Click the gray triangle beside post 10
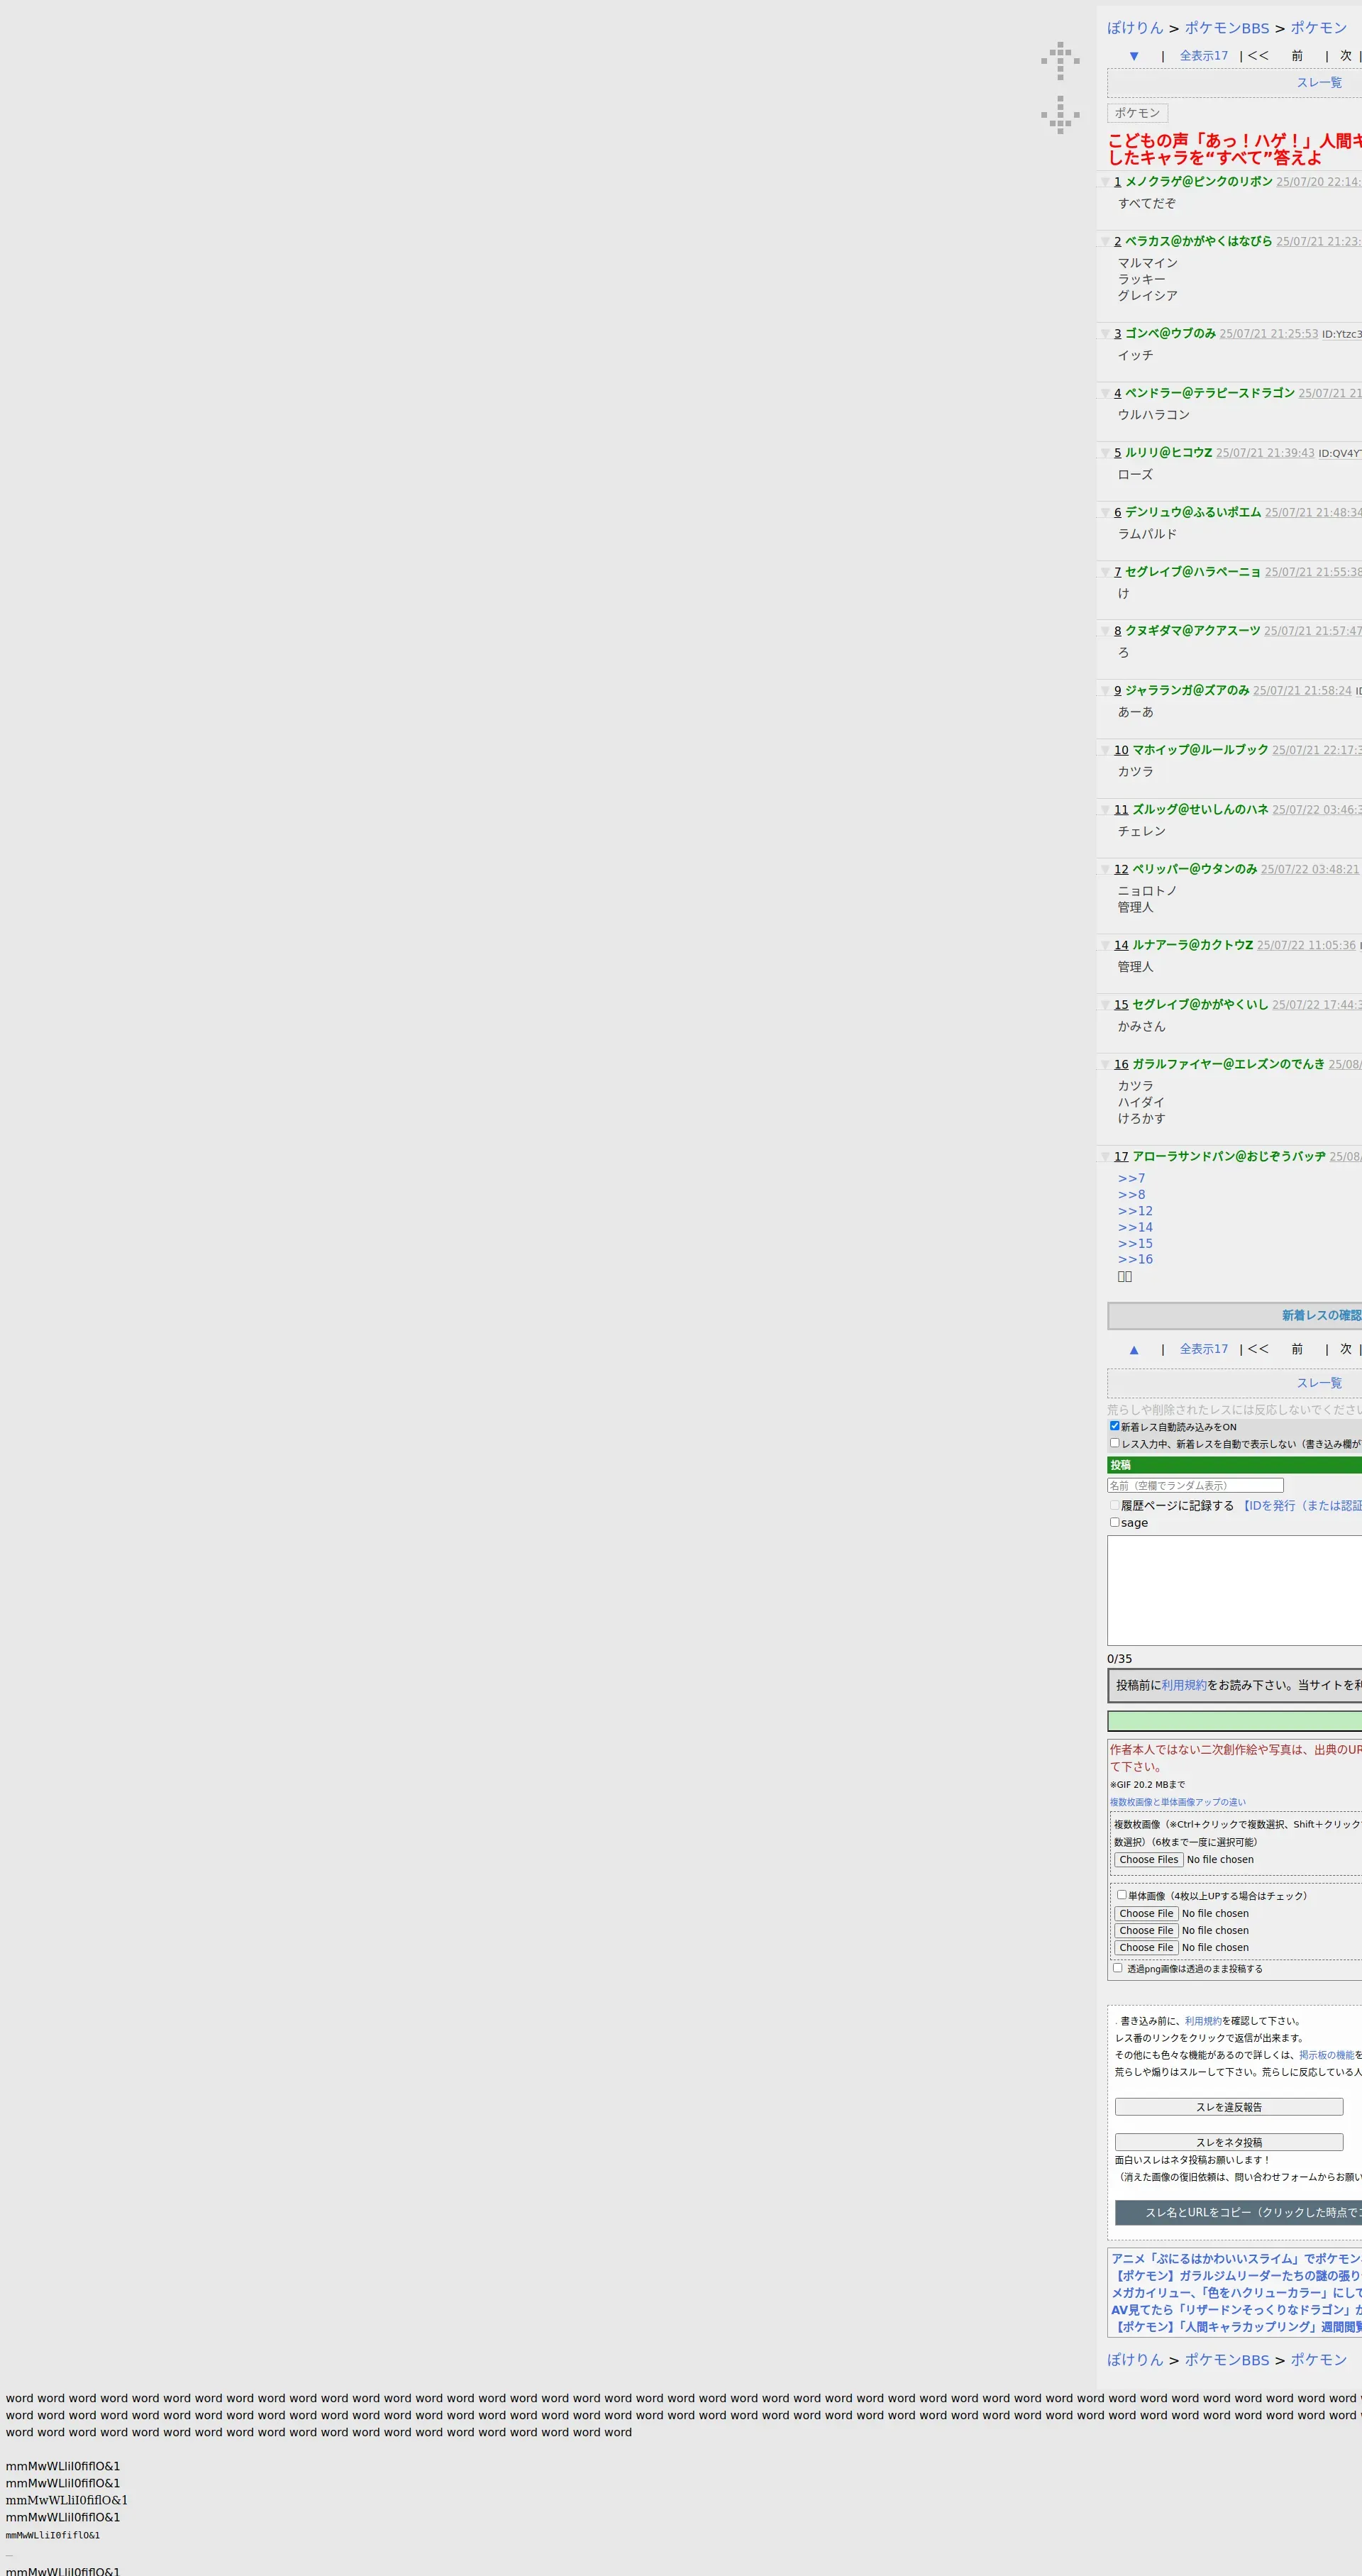The image size is (1362, 2576). (1105, 750)
